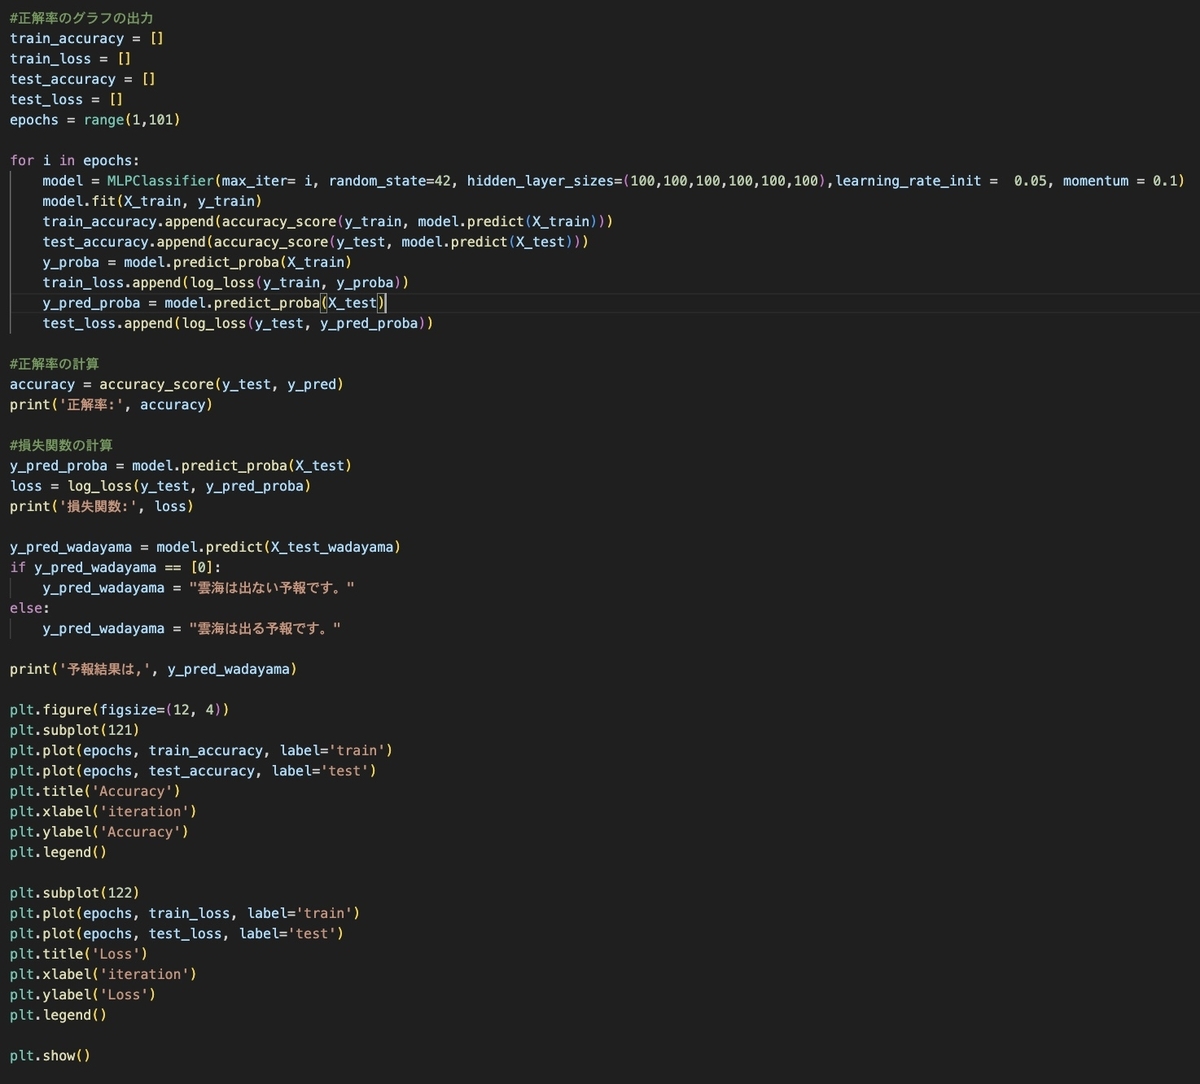Click the line 'model.fit(X_train, y_train)'
The width and height of the screenshot is (1200, 1084).
pyautogui.click(x=152, y=201)
